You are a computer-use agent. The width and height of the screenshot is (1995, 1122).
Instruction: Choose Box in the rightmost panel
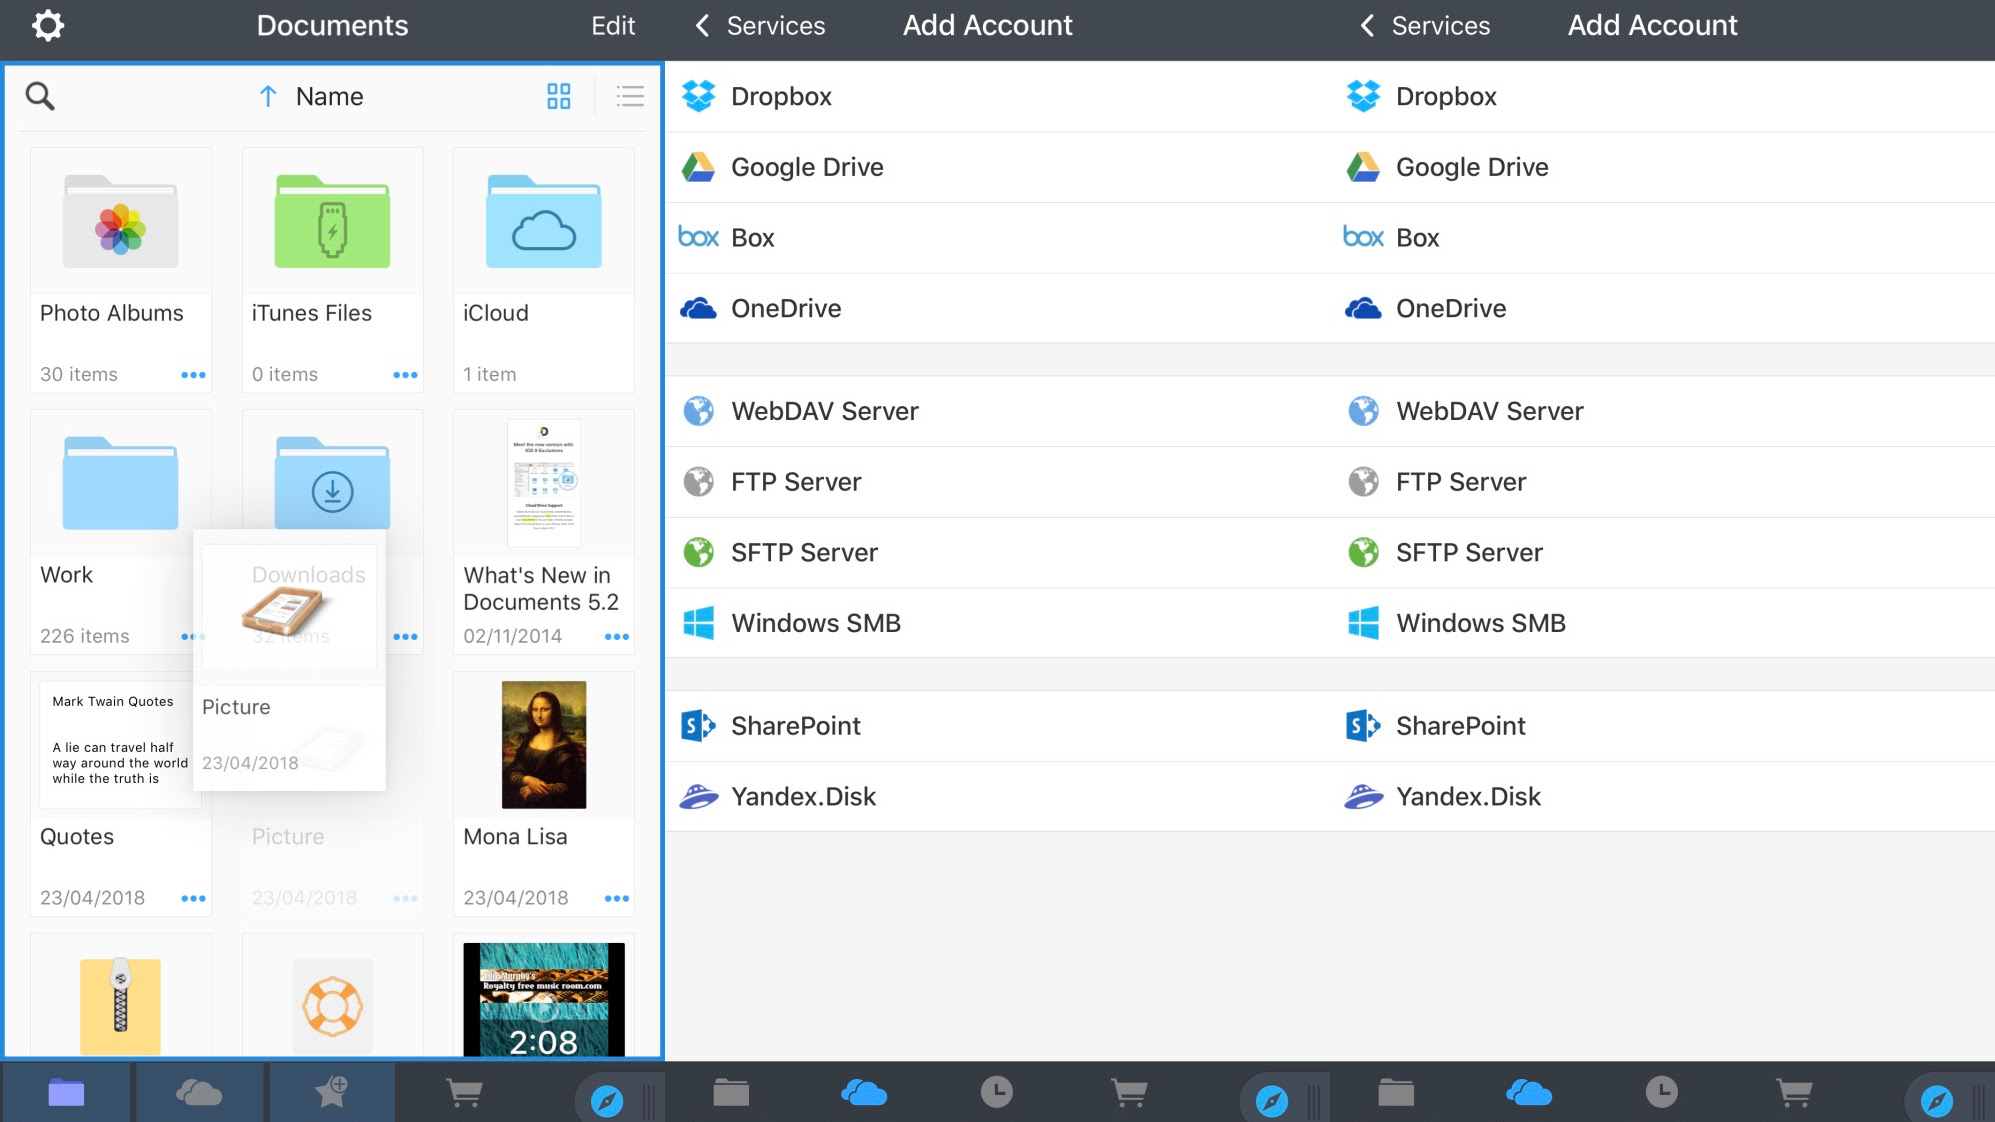1663,238
